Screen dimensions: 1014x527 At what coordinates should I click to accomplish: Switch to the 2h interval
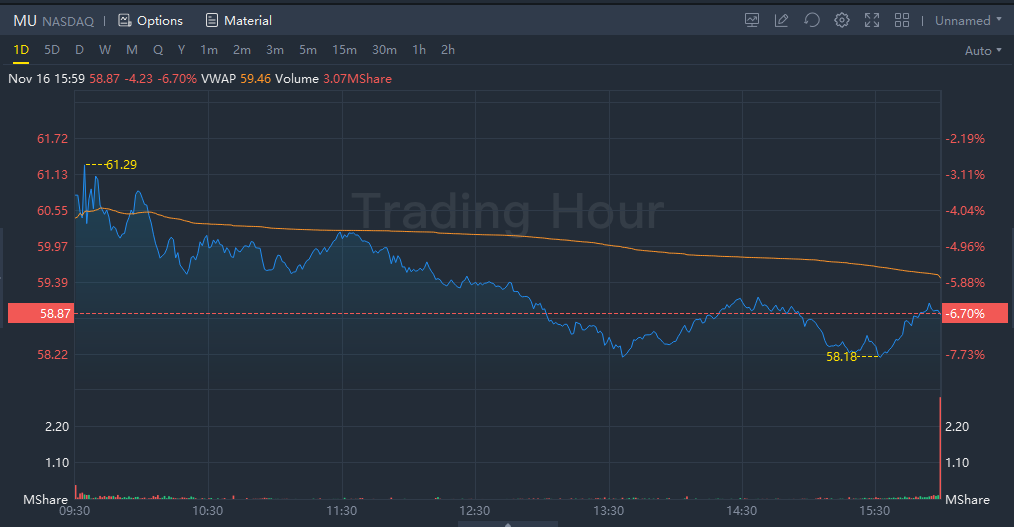pyautogui.click(x=448, y=50)
